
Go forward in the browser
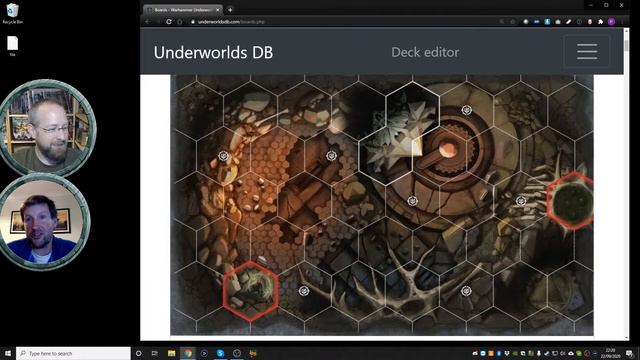point(158,22)
